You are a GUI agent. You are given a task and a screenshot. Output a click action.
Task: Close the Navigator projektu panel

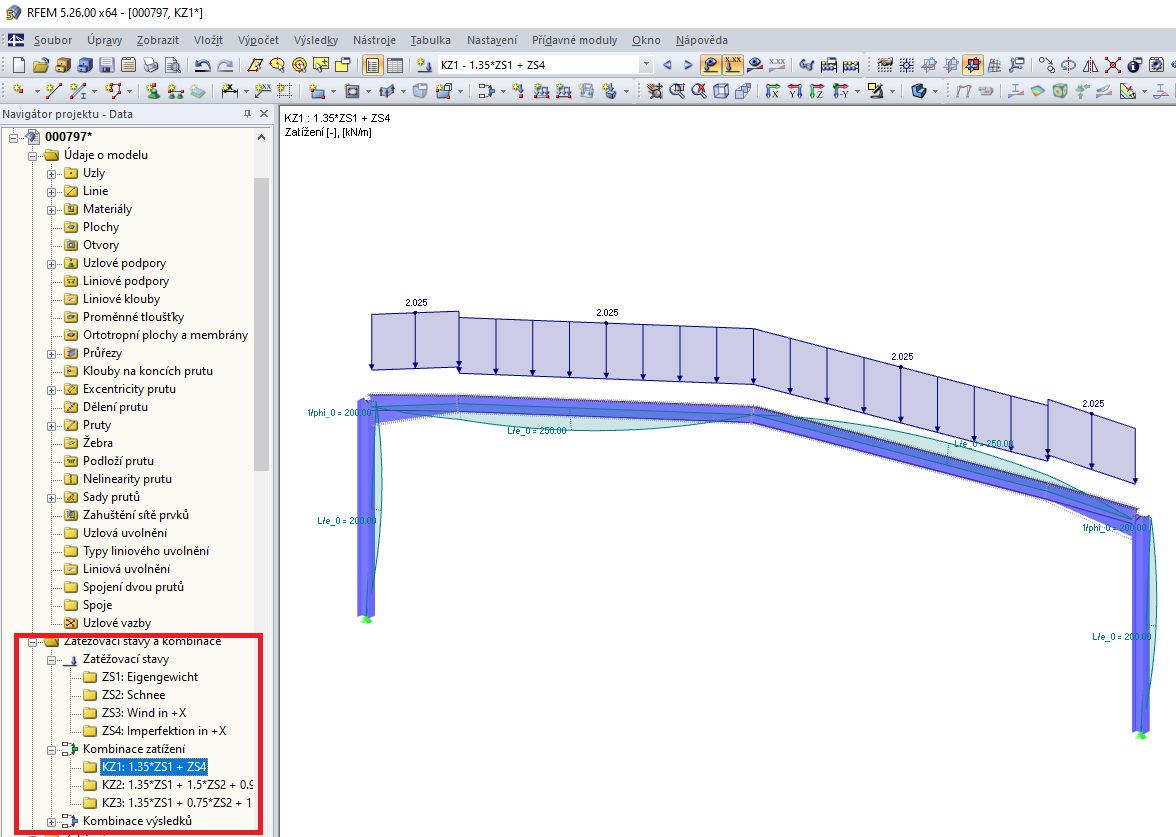(263, 114)
